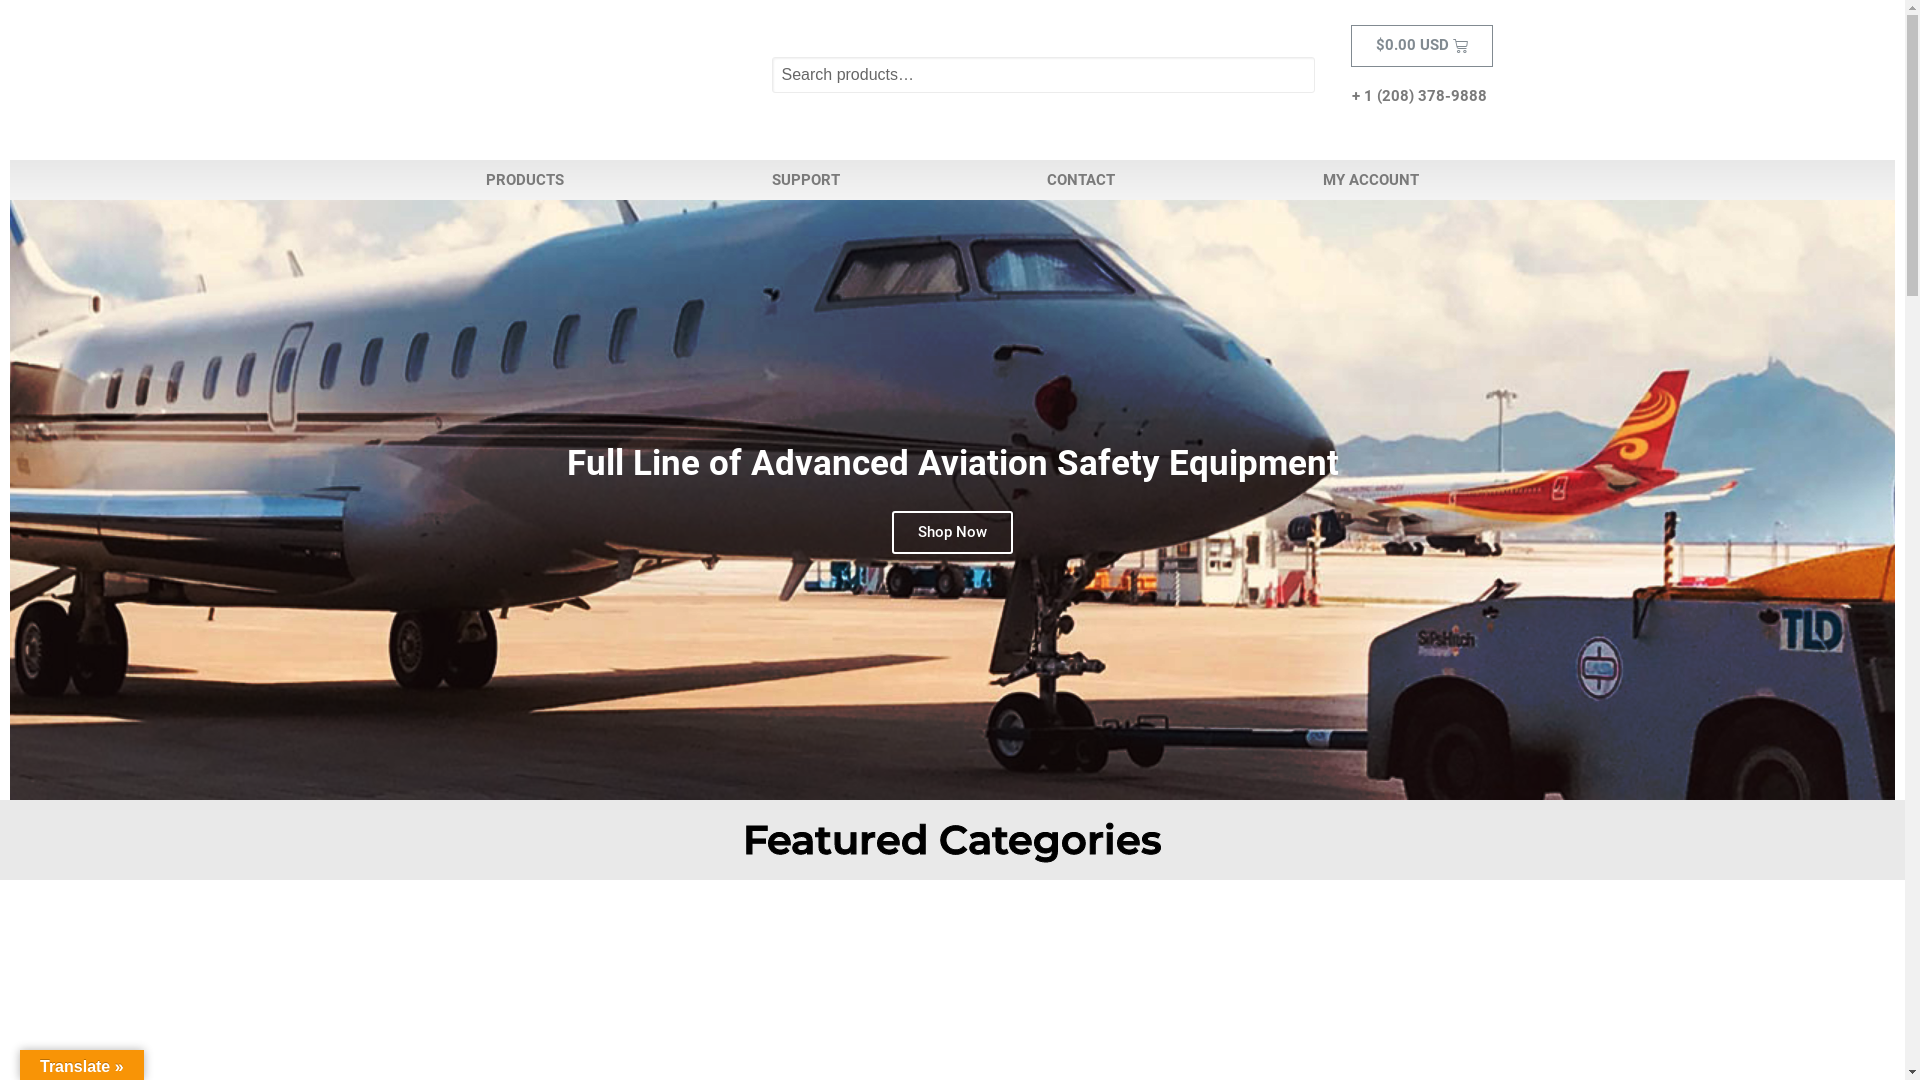
Task: Click the Shop Now button
Action: [951, 532]
